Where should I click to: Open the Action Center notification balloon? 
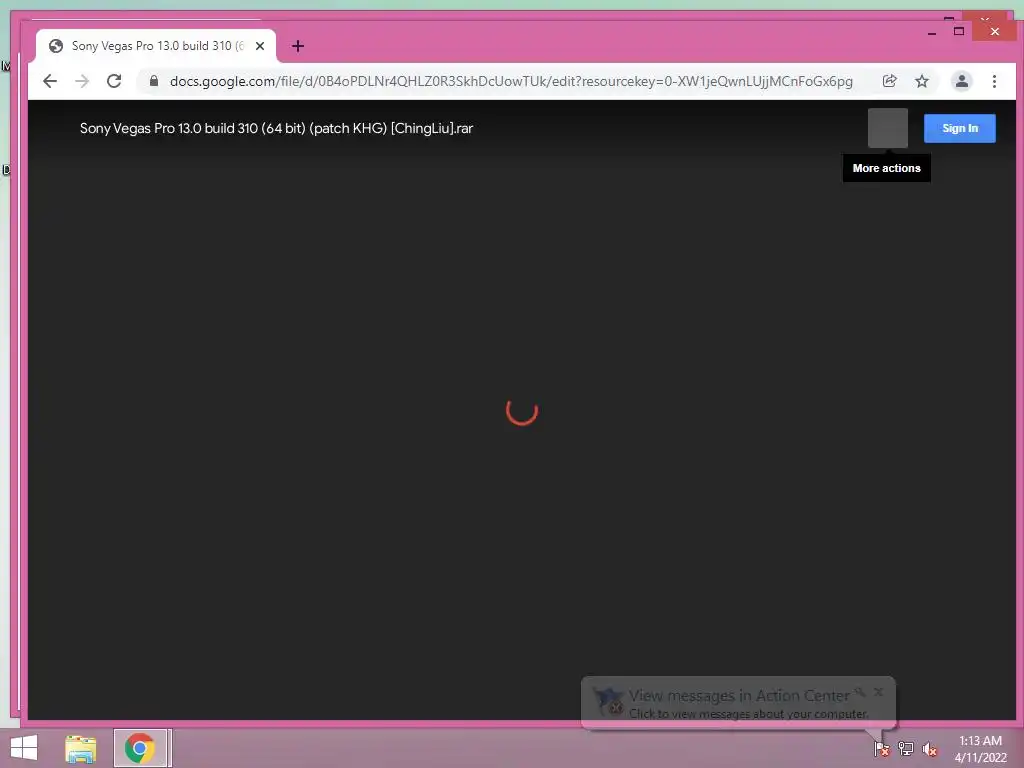point(738,703)
